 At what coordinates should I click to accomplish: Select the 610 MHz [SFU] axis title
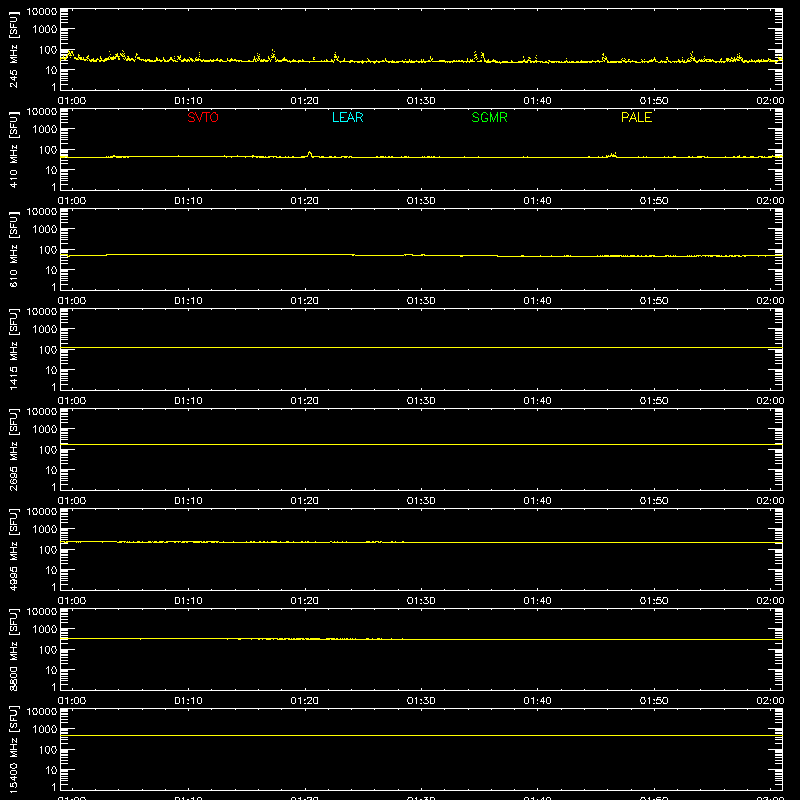point(14,249)
